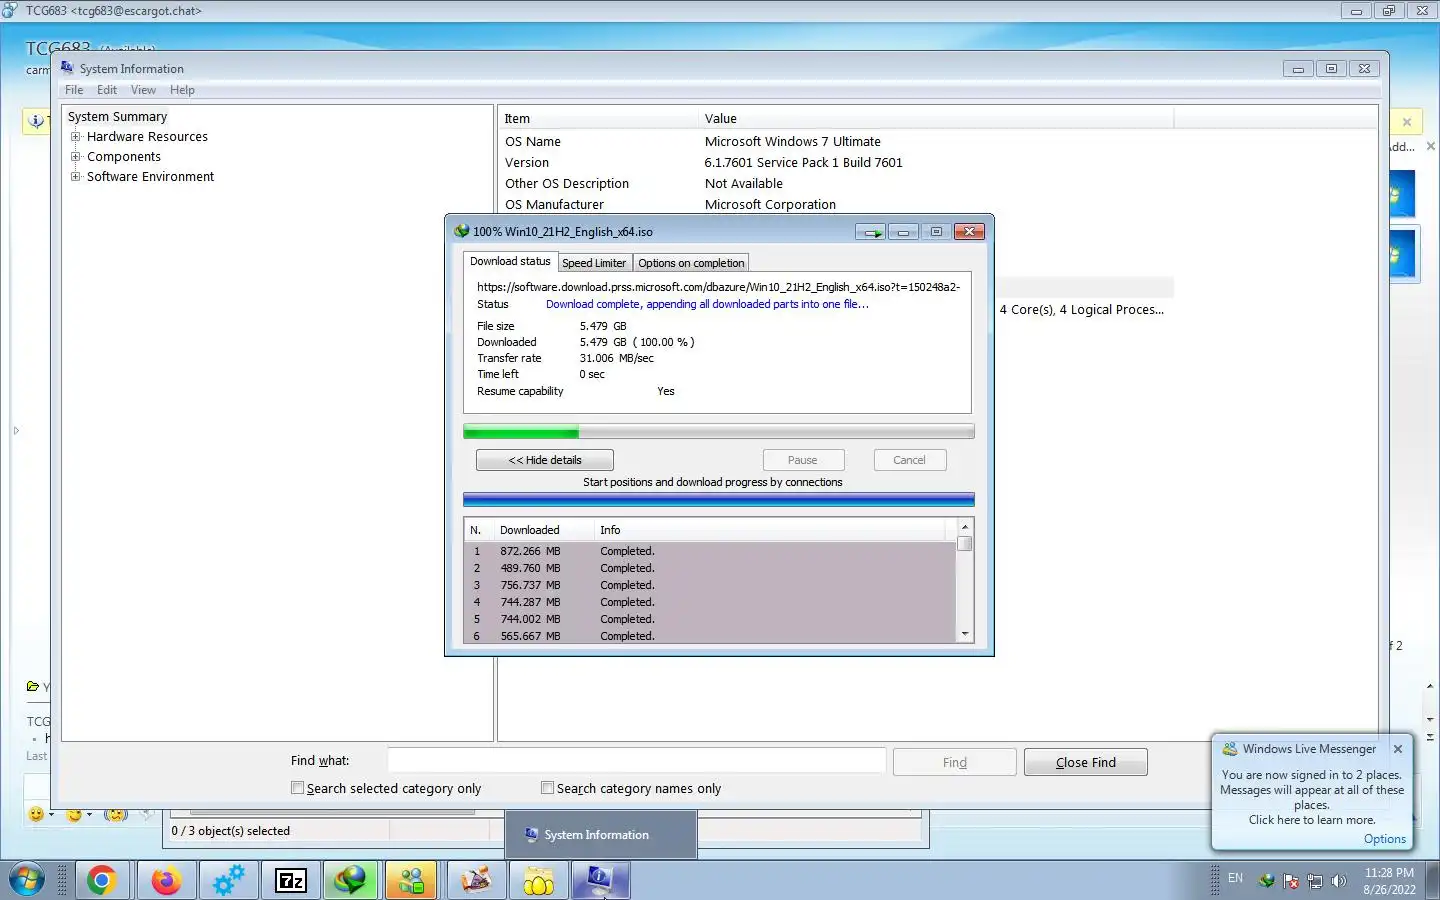The image size is (1440, 900).
Task: Select the OS Name row
Action: click(937, 142)
